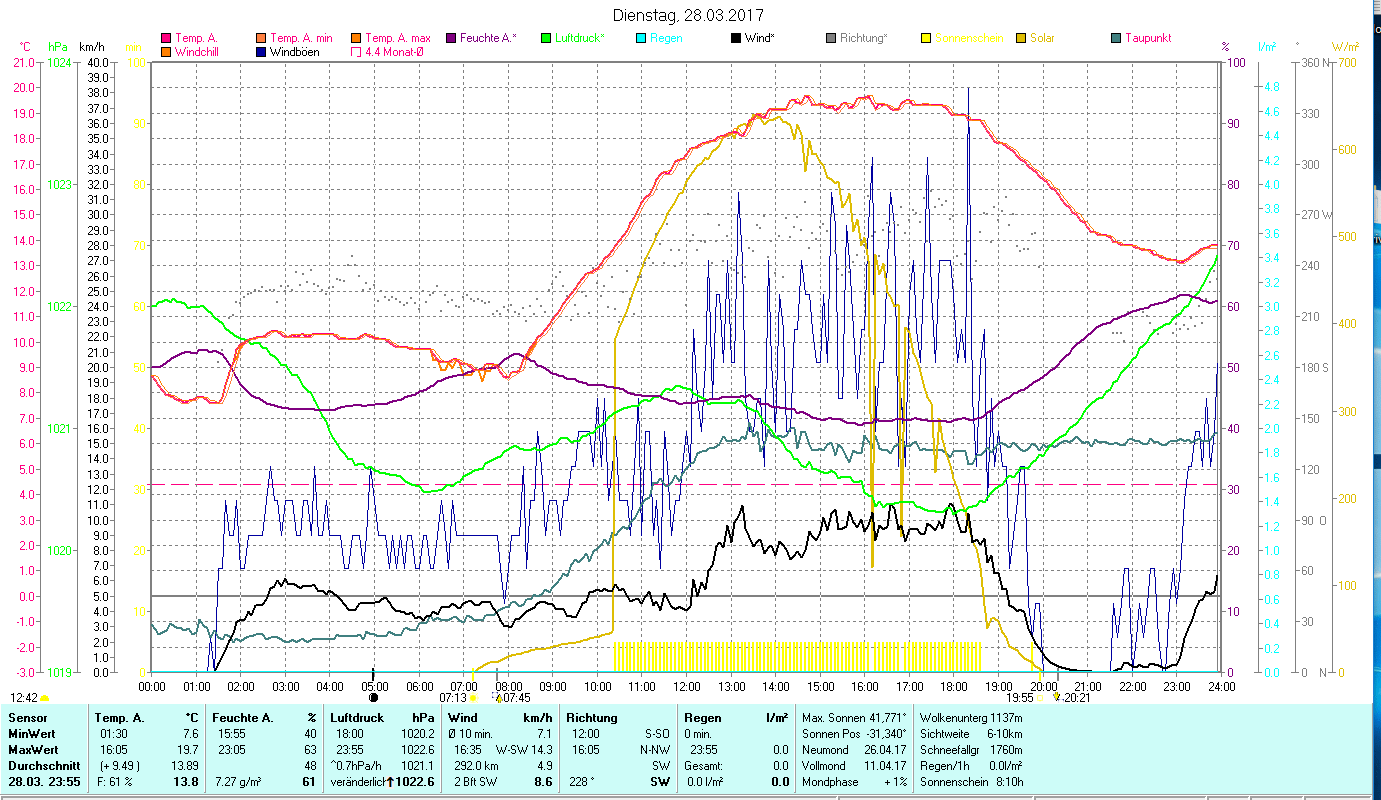The height and width of the screenshot is (800, 1381).
Task: Click the Dienstag, 28.03.2017 chart title
Action: (688, 16)
